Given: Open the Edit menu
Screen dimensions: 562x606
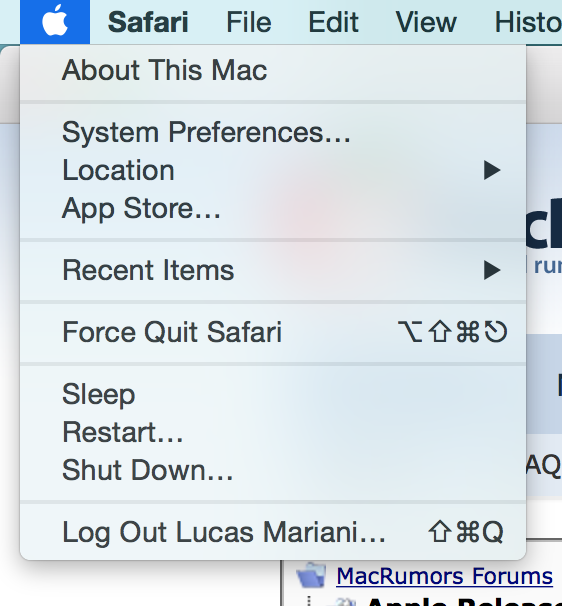Looking at the screenshot, I should pyautogui.click(x=333, y=22).
